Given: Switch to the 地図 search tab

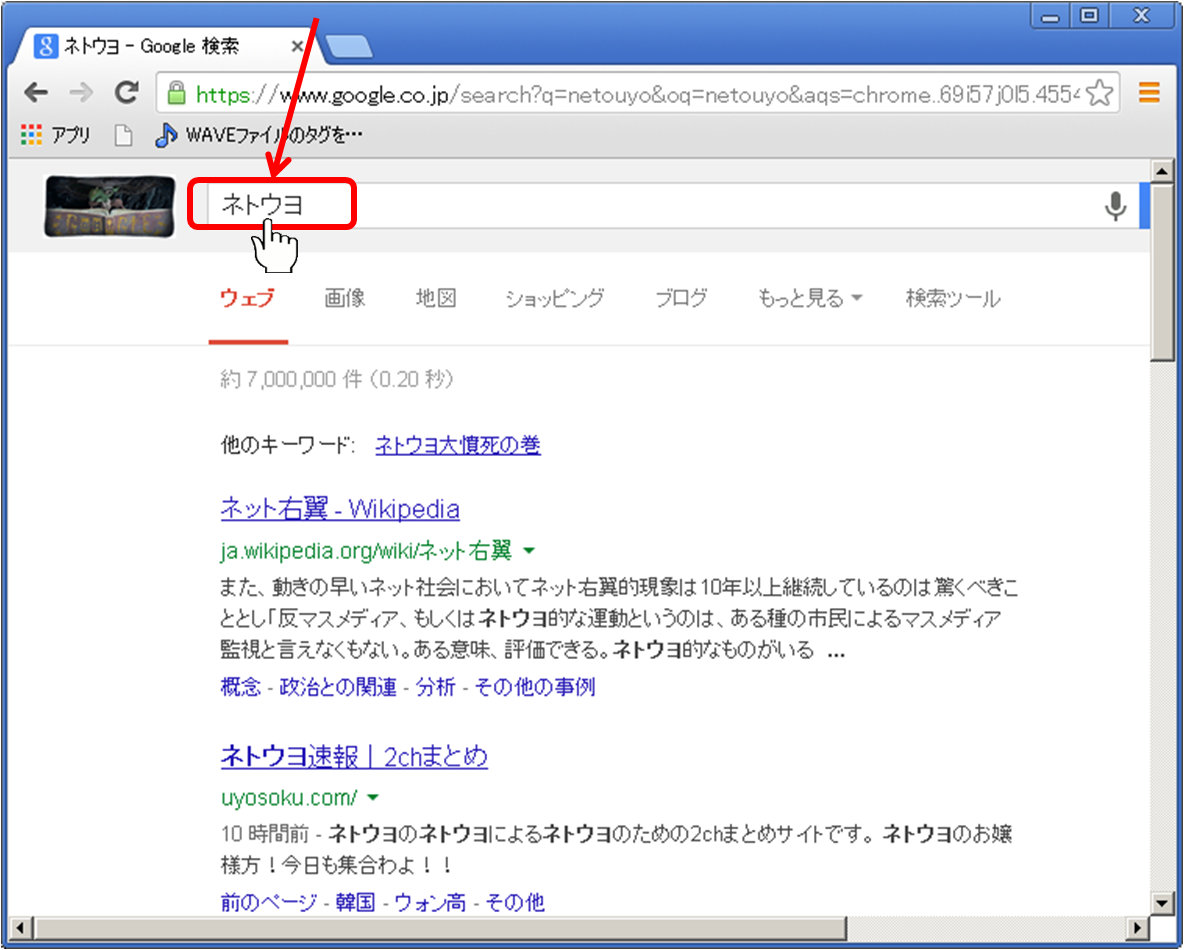Looking at the screenshot, I should [436, 298].
